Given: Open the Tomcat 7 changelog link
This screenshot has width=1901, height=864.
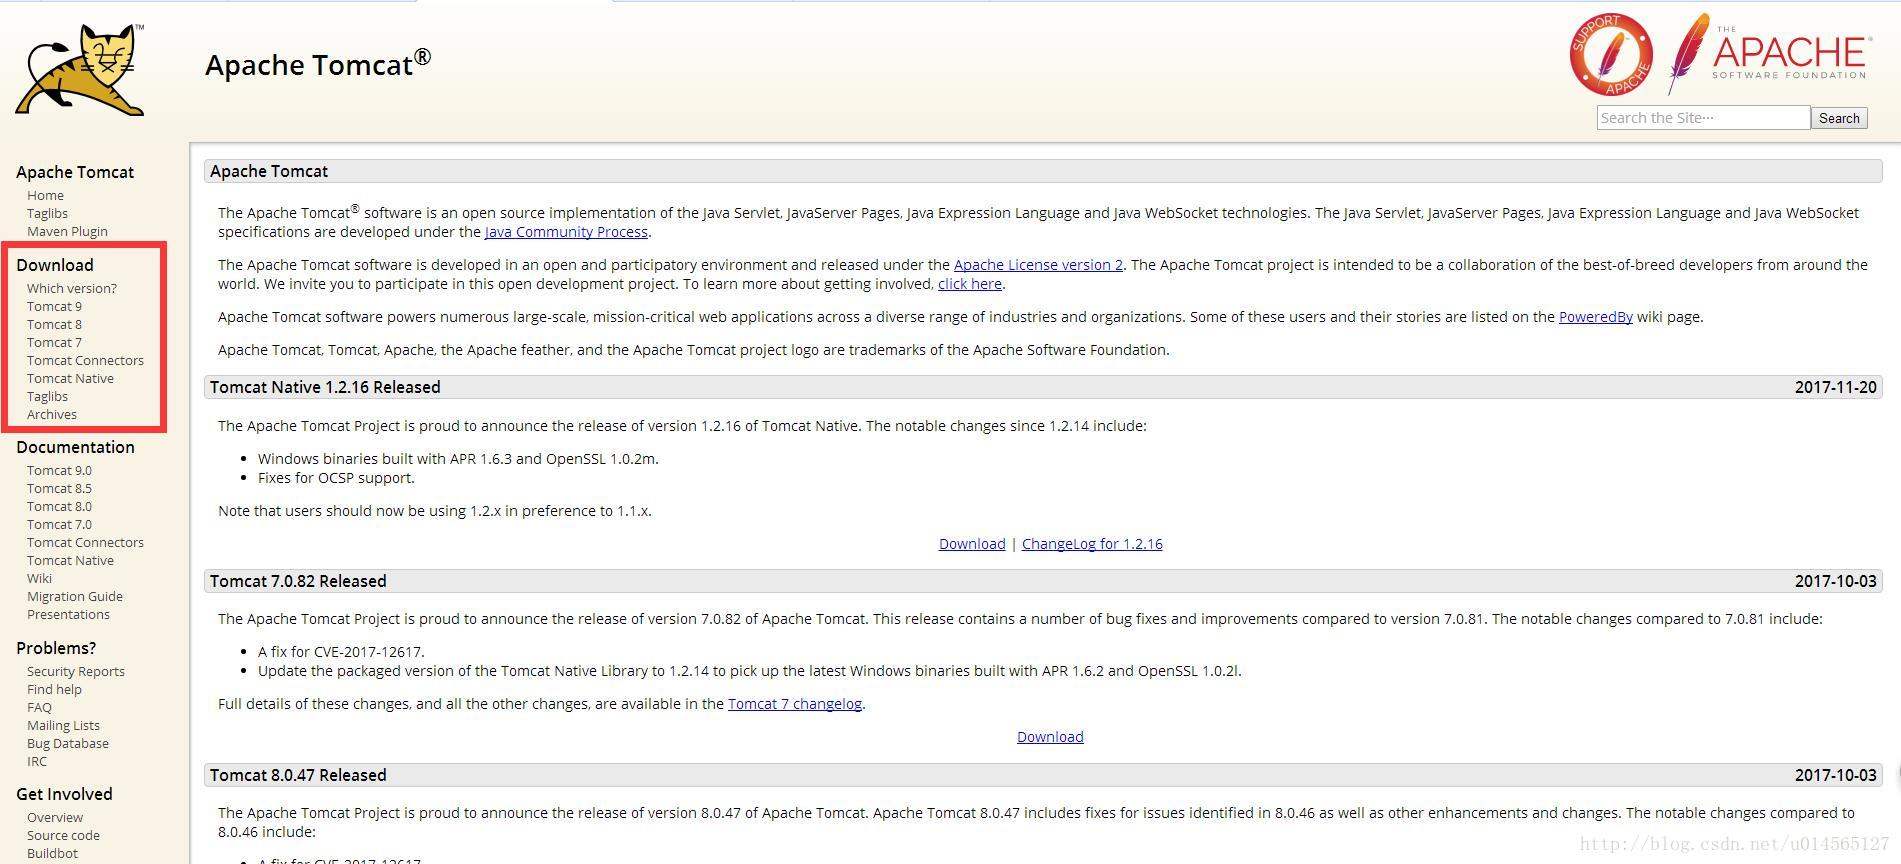Looking at the screenshot, I should coord(795,704).
